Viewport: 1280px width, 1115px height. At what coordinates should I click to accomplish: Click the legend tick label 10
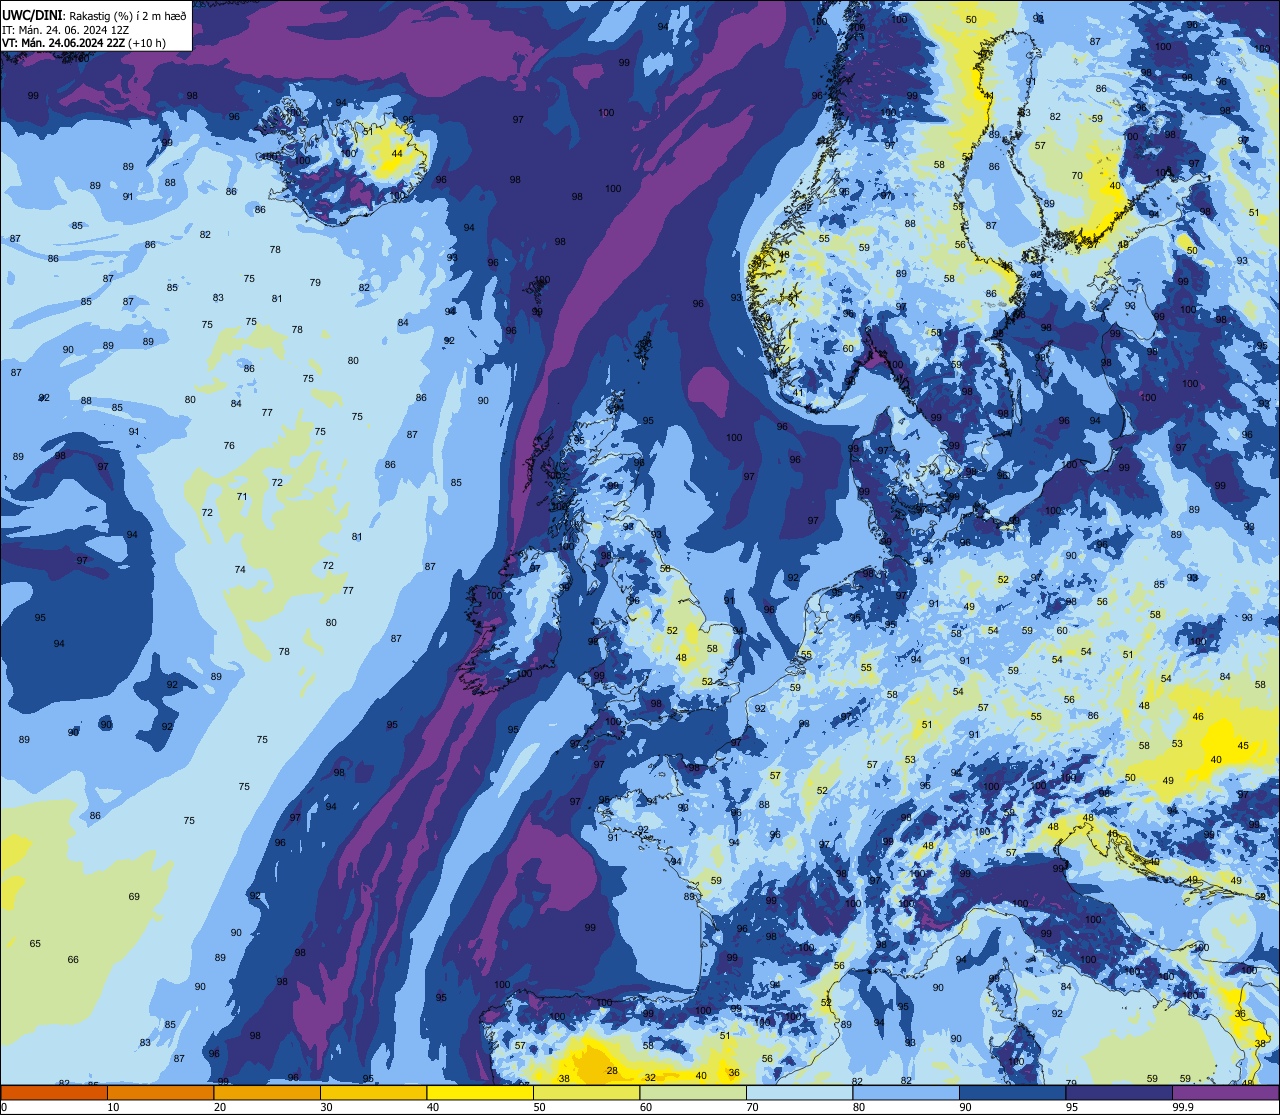pos(113,1107)
